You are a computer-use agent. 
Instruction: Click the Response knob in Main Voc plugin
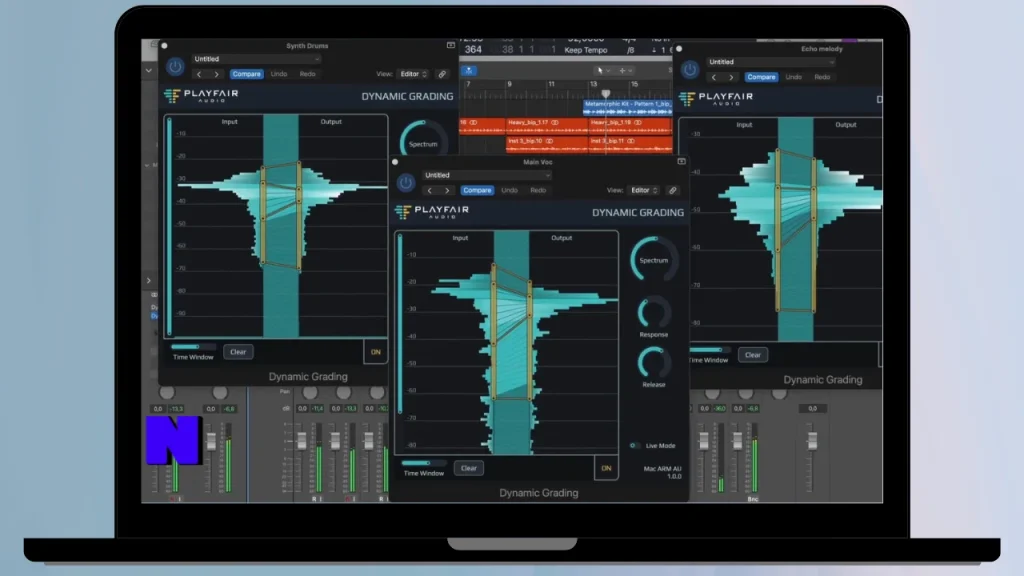coord(654,312)
